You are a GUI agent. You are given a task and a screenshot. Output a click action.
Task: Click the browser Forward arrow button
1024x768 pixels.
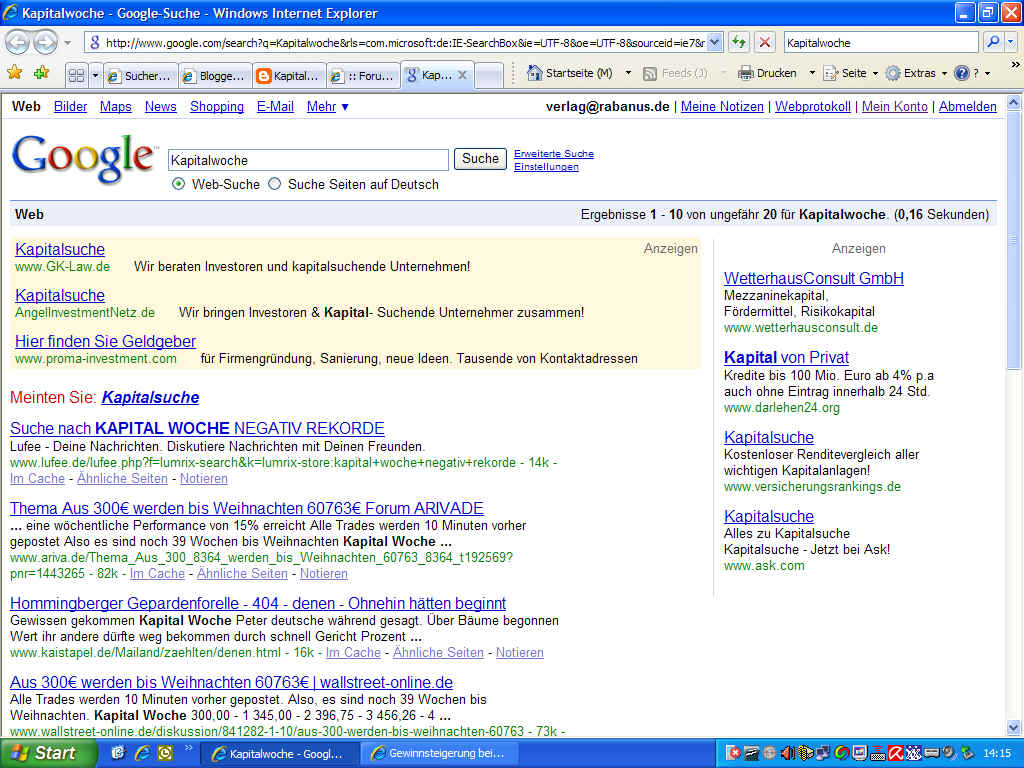pyautogui.click(x=45, y=43)
